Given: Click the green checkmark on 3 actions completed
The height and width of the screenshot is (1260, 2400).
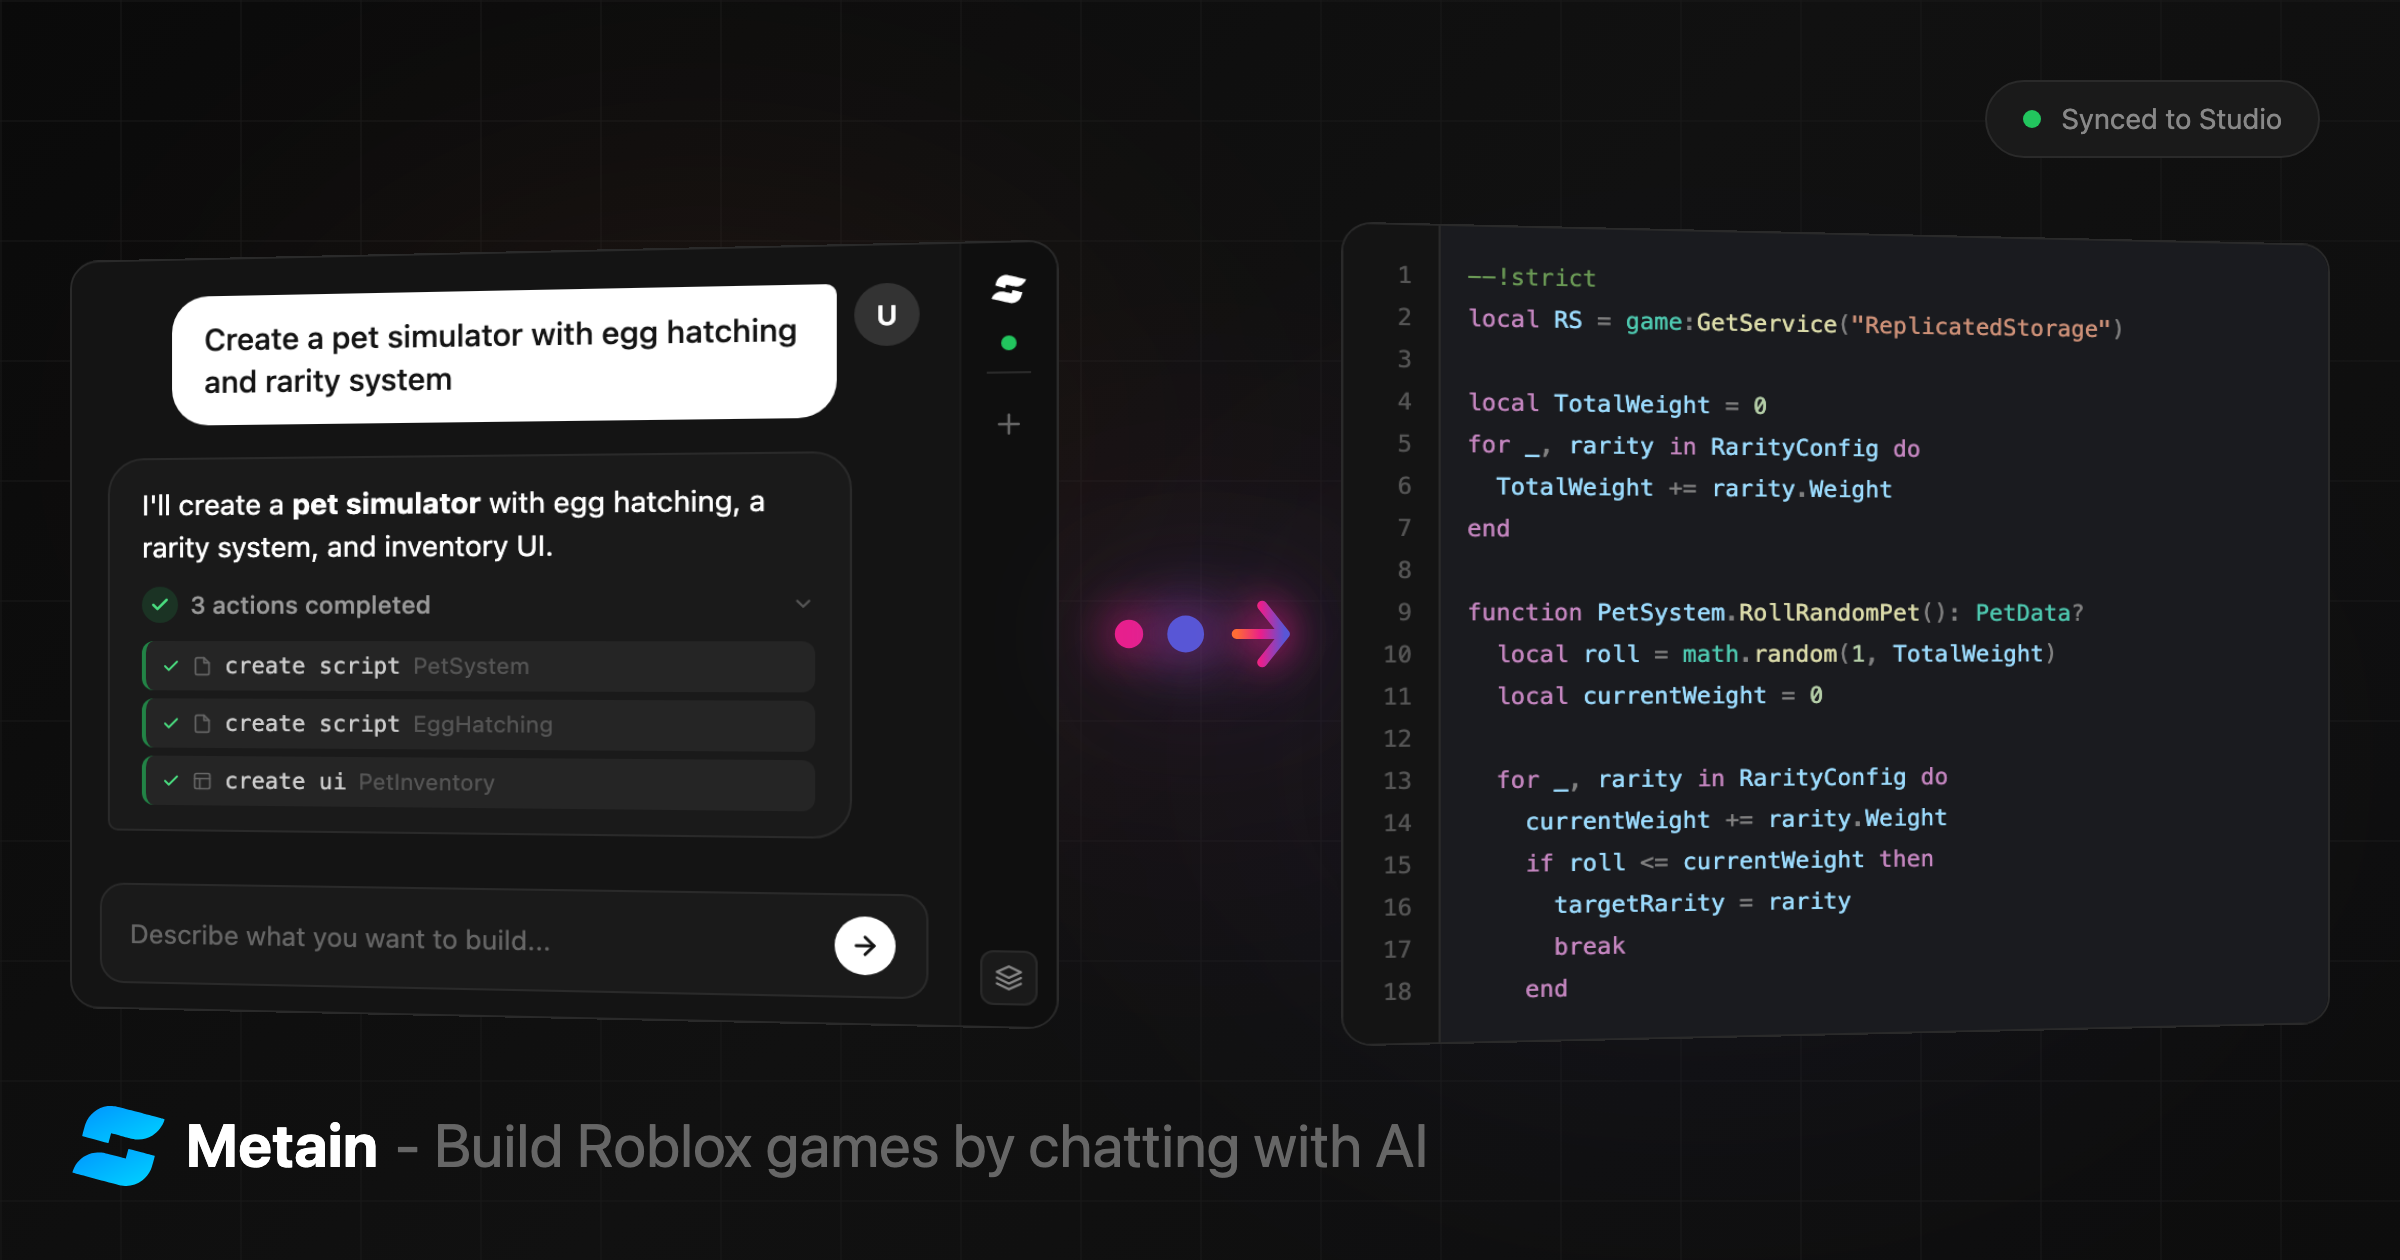Looking at the screenshot, I should (x=160, y=604).
